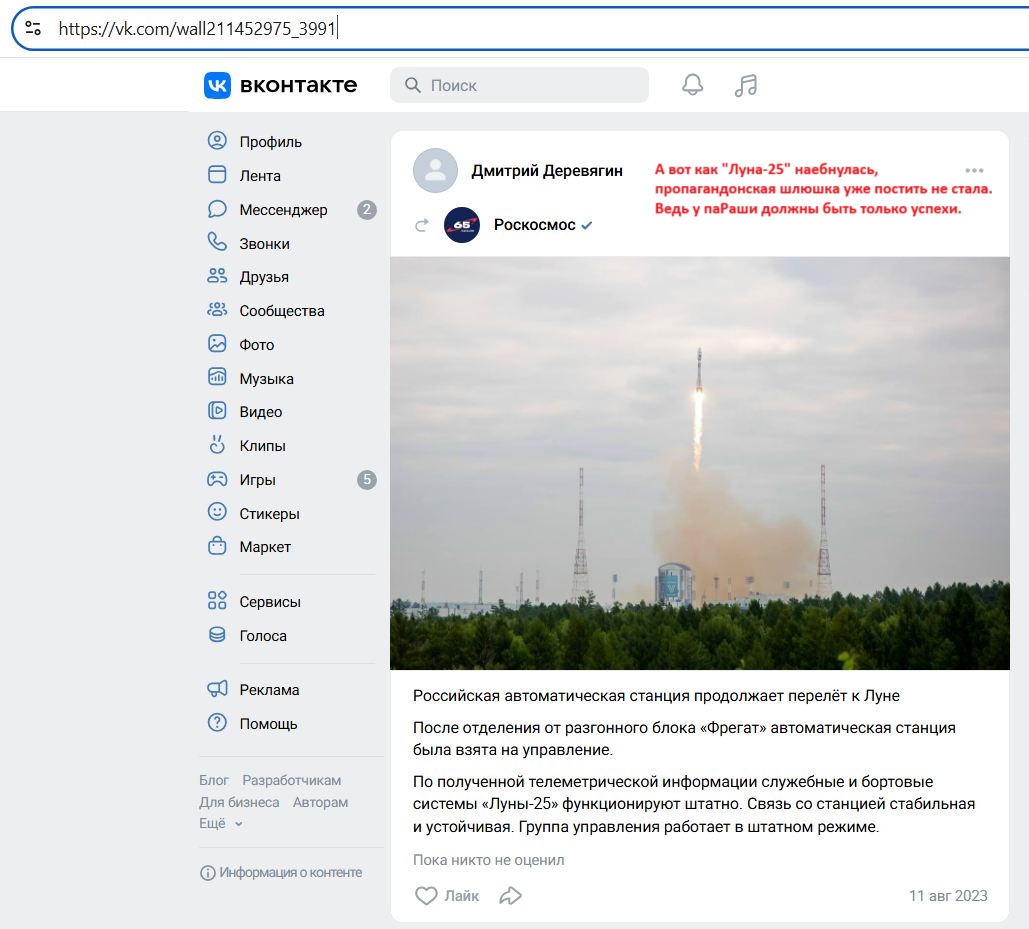The image size is (1029, 929).
Task: Click the Разработчикам footer link
Action: pos(291,780)
